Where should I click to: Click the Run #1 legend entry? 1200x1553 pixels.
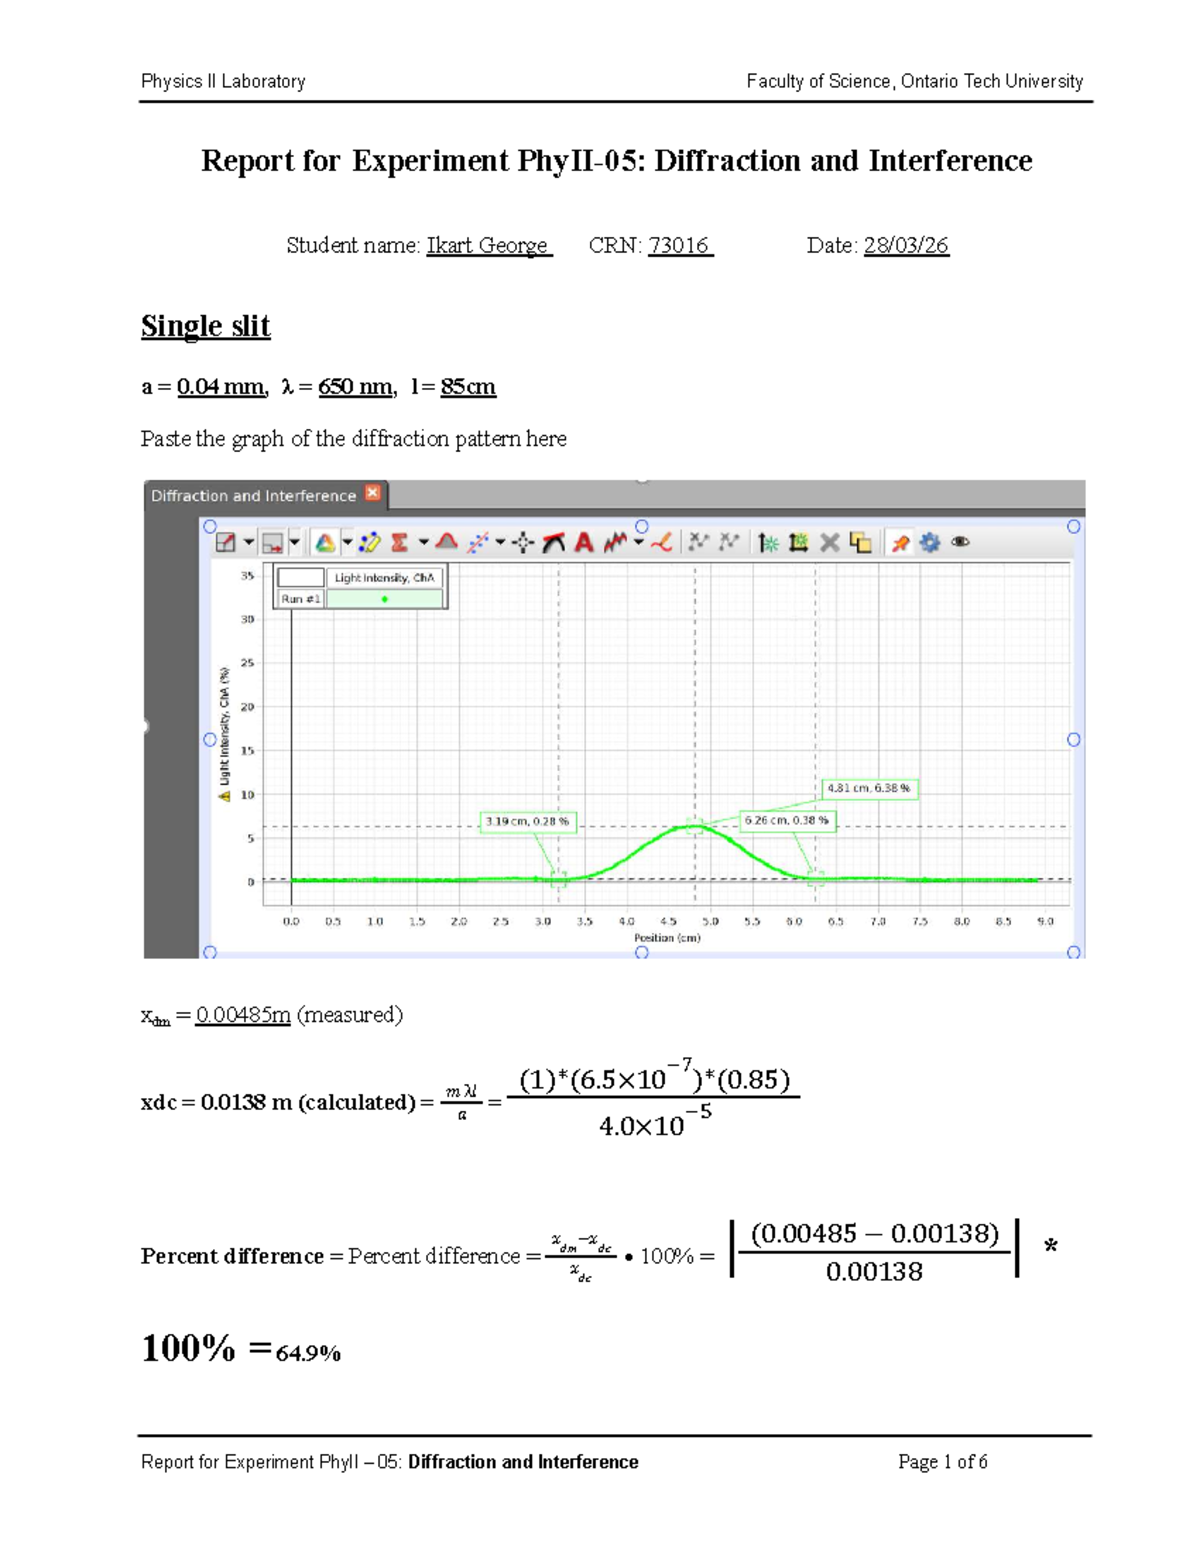(301, 599)
